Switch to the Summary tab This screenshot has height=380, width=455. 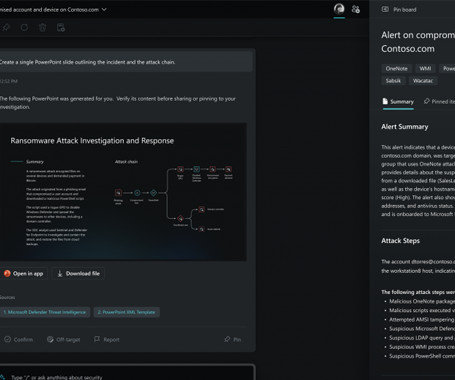click(398, 102)
